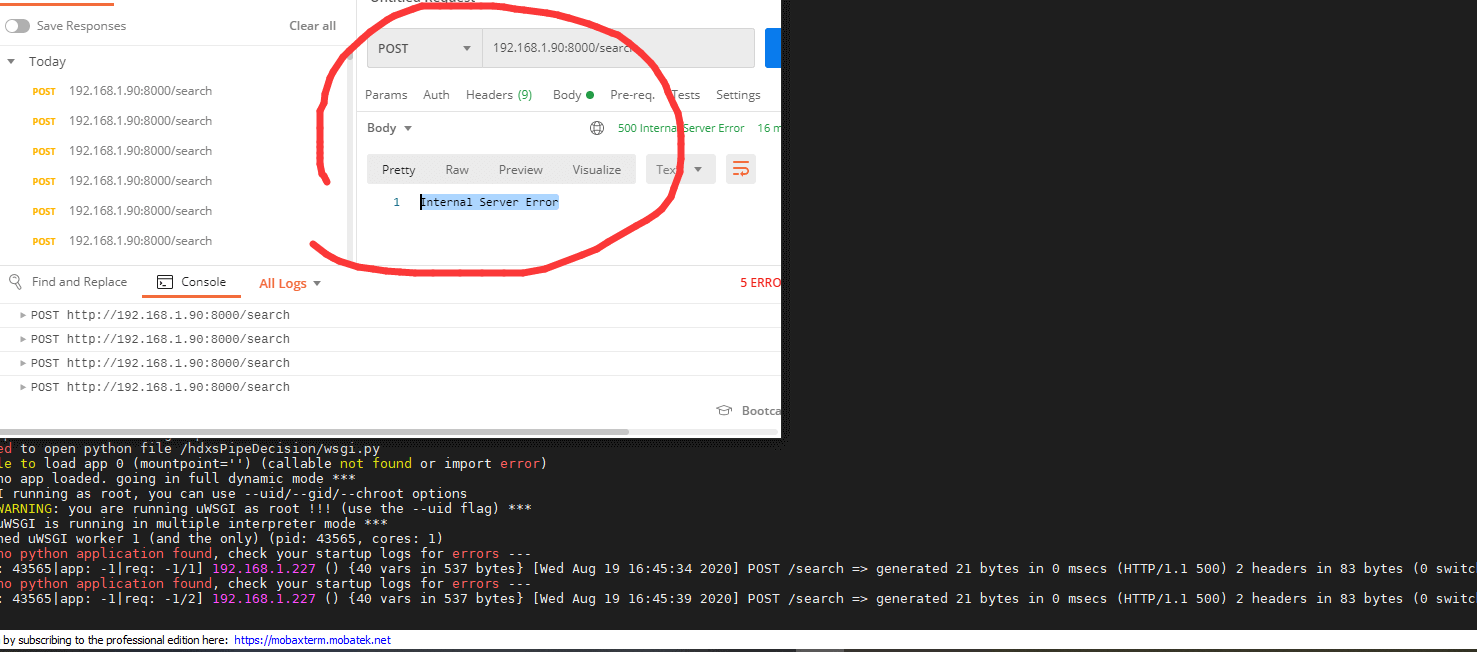Select the request Settings tab
The image size is (1477, 652).
point(738,95)
